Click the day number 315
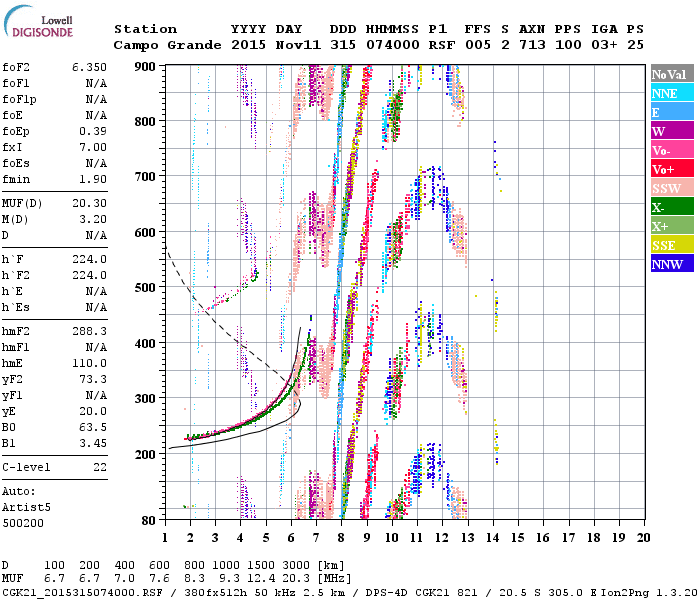 pos(343,45)
